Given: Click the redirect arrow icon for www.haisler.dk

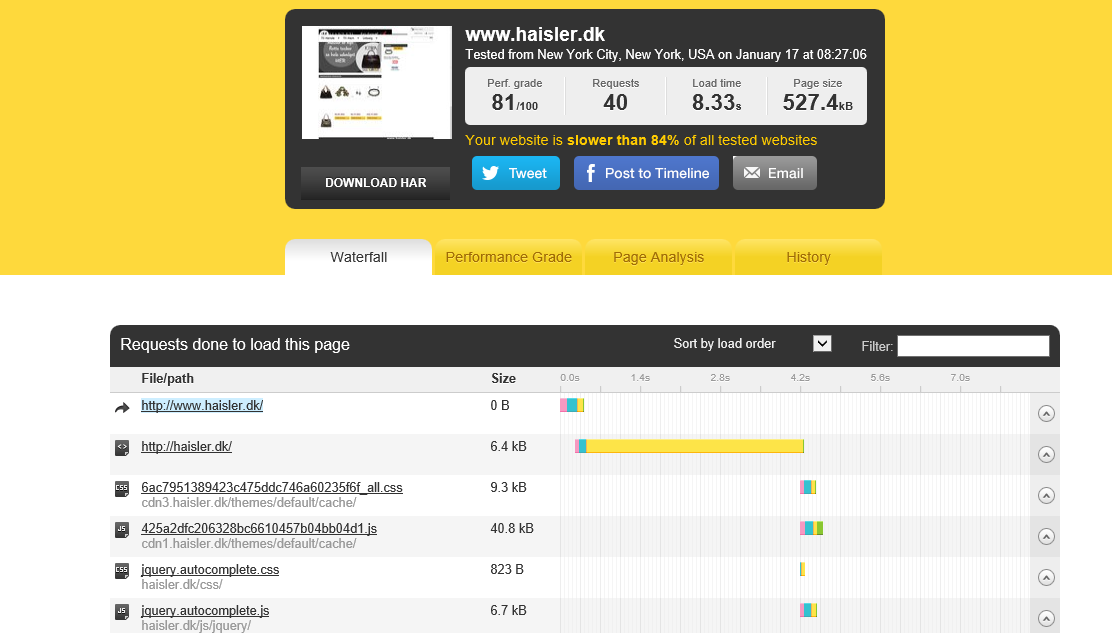Looking at the screenshot, I should coord(122,408).
